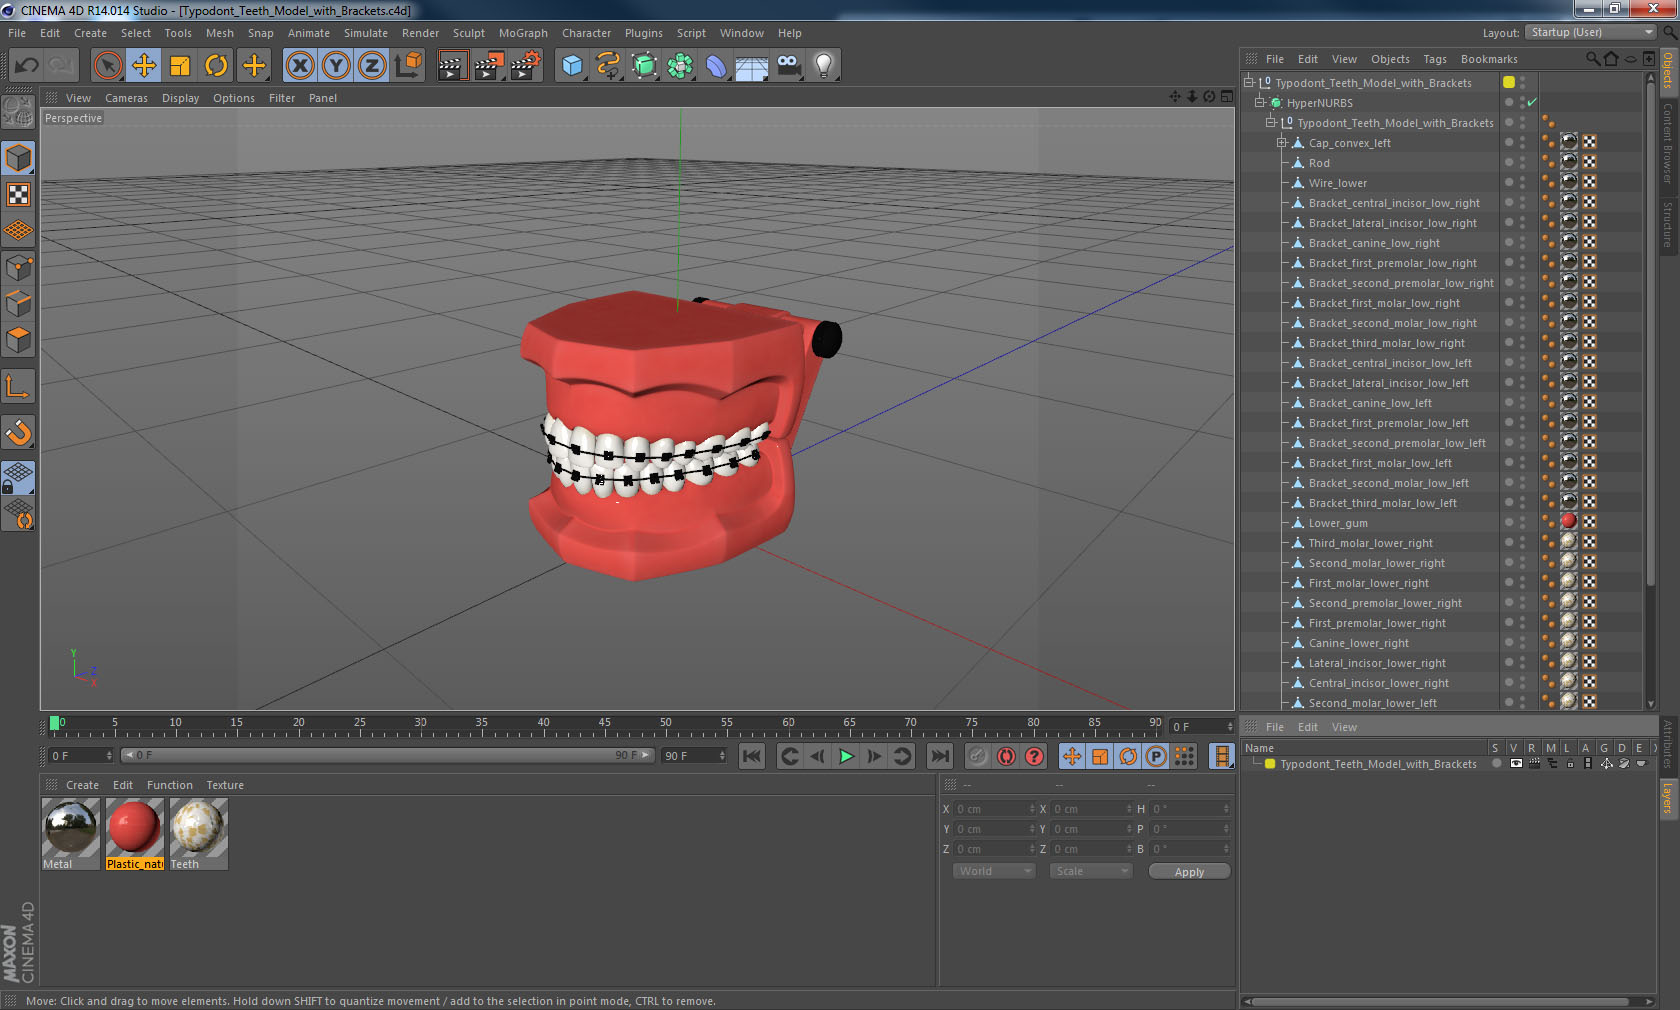Collapse the nested Typodont_Teeth_Model_with_Brackets null
1680x1010 pixels.
[x=1271, y=122]
